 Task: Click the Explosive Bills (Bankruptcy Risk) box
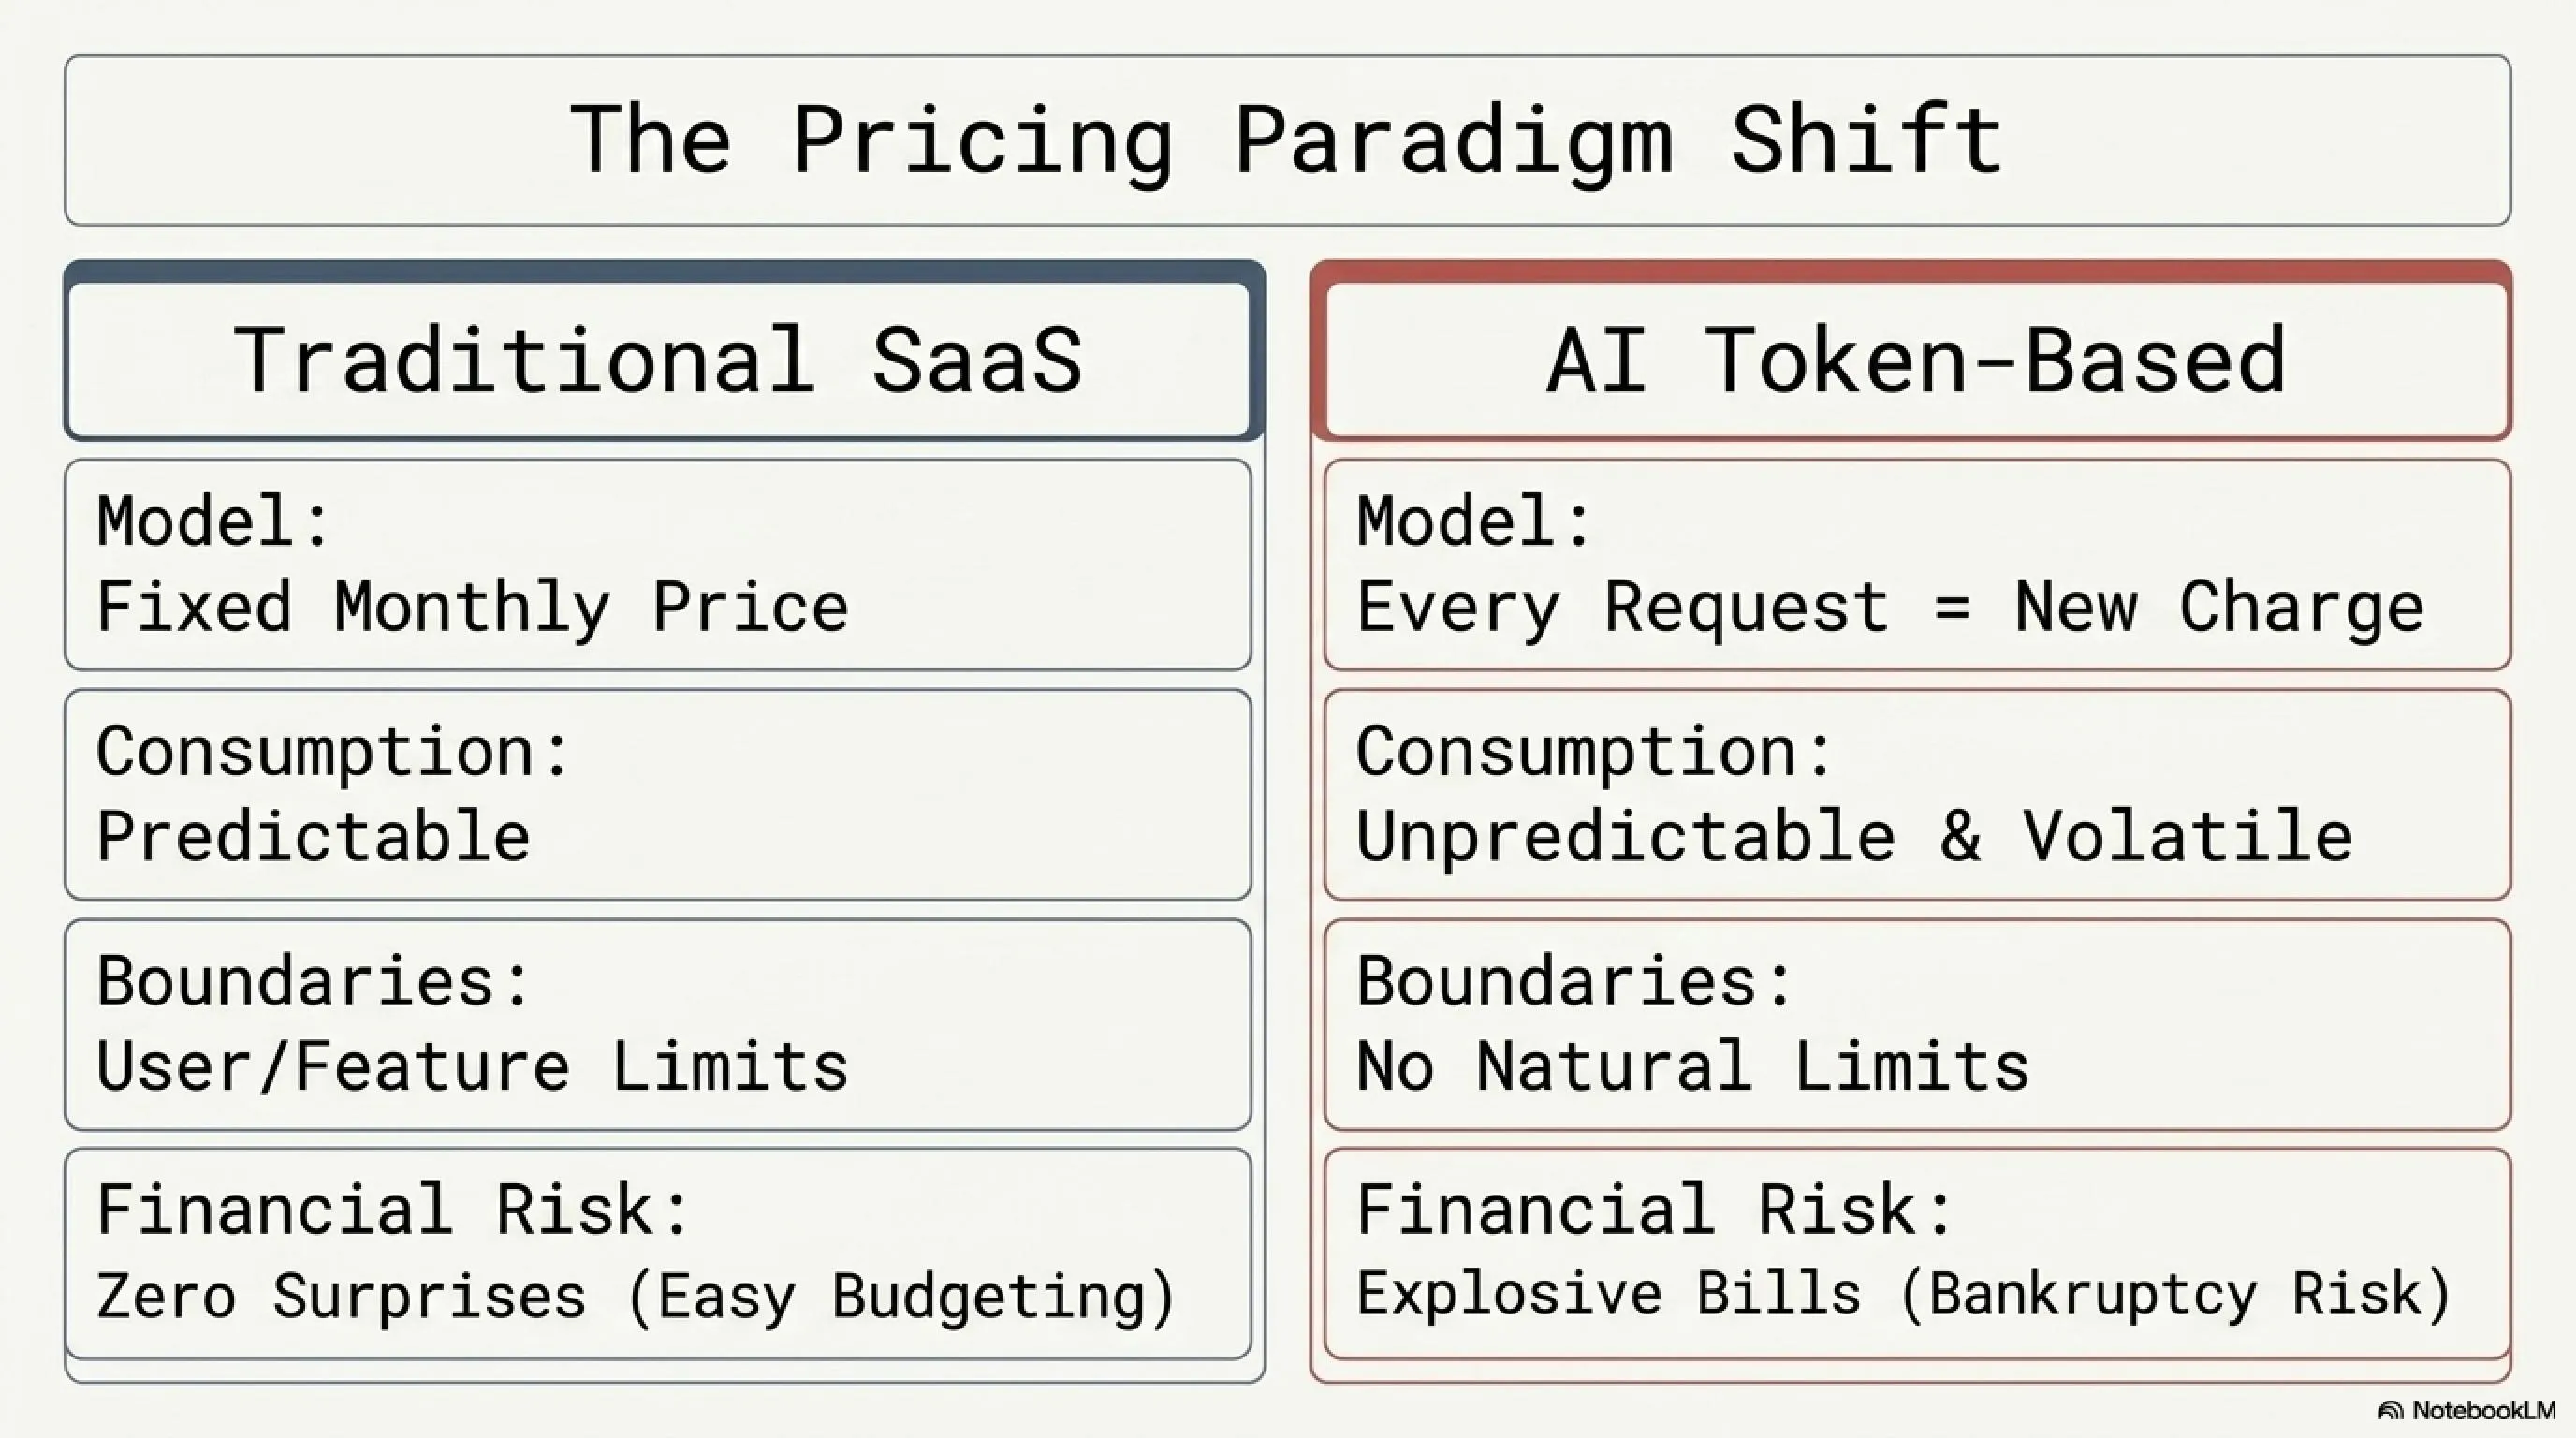[1917, 1254]
